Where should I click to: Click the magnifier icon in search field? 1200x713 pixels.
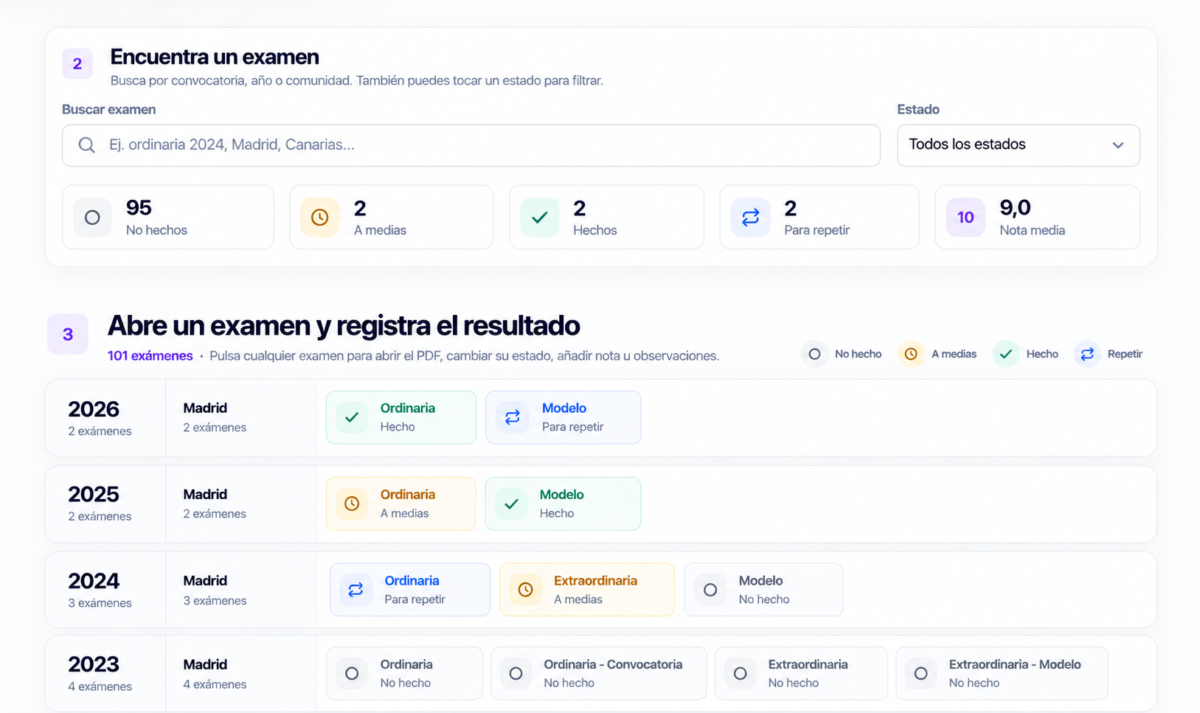click(x=87, y=145)
